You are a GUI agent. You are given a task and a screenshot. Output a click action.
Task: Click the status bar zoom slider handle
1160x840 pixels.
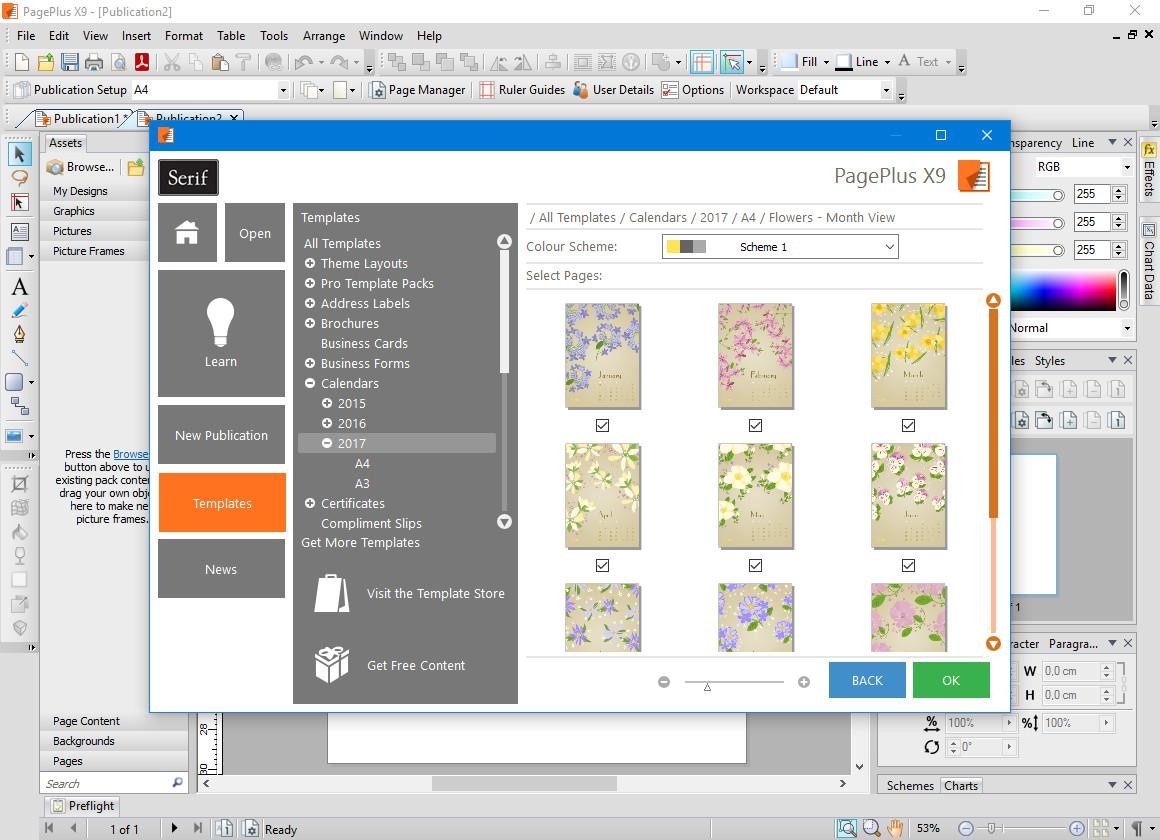(991, 828)
